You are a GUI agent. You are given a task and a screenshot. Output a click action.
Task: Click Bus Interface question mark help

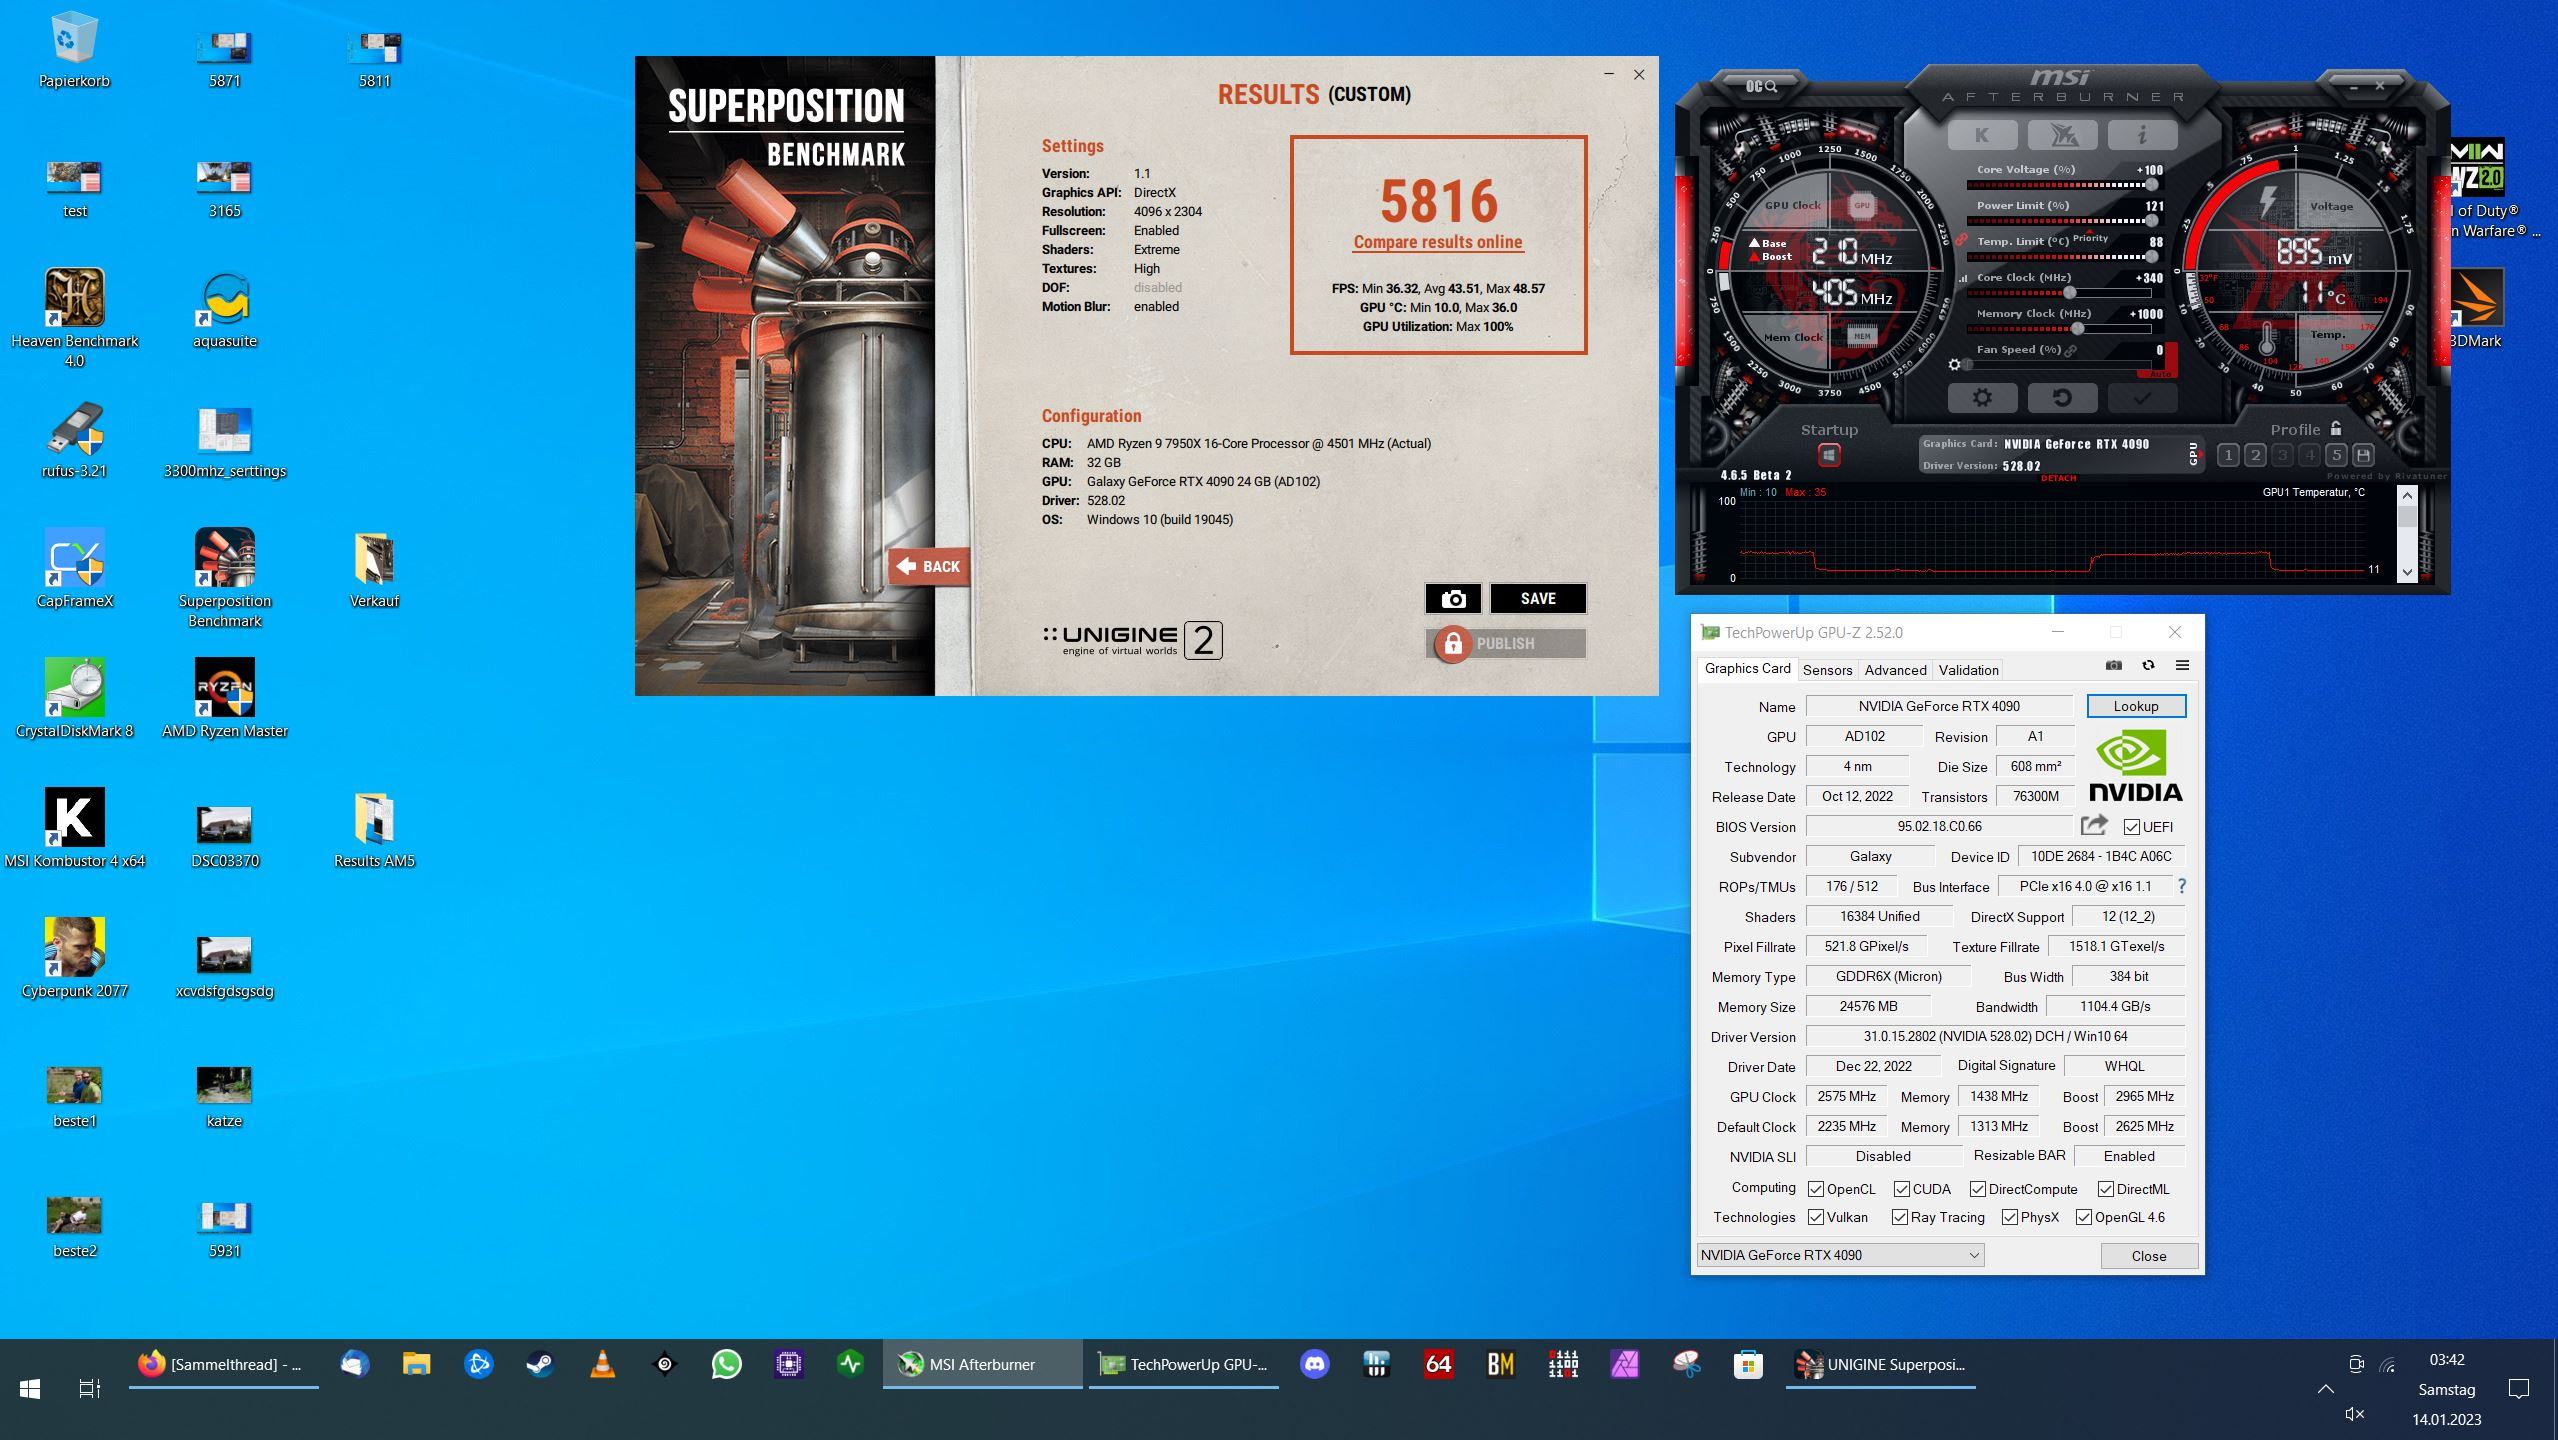pos(2182,886)
